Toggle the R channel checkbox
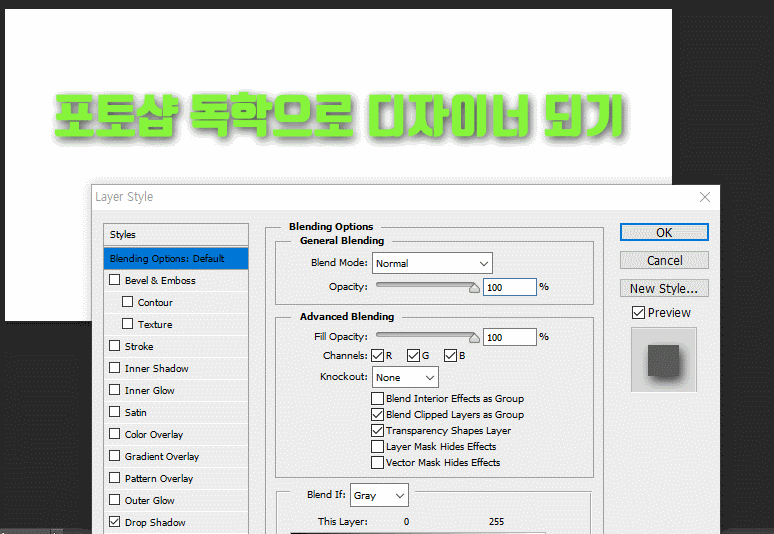Image resolution: width=774 pixels, height=534 pixels. point(378,355)
